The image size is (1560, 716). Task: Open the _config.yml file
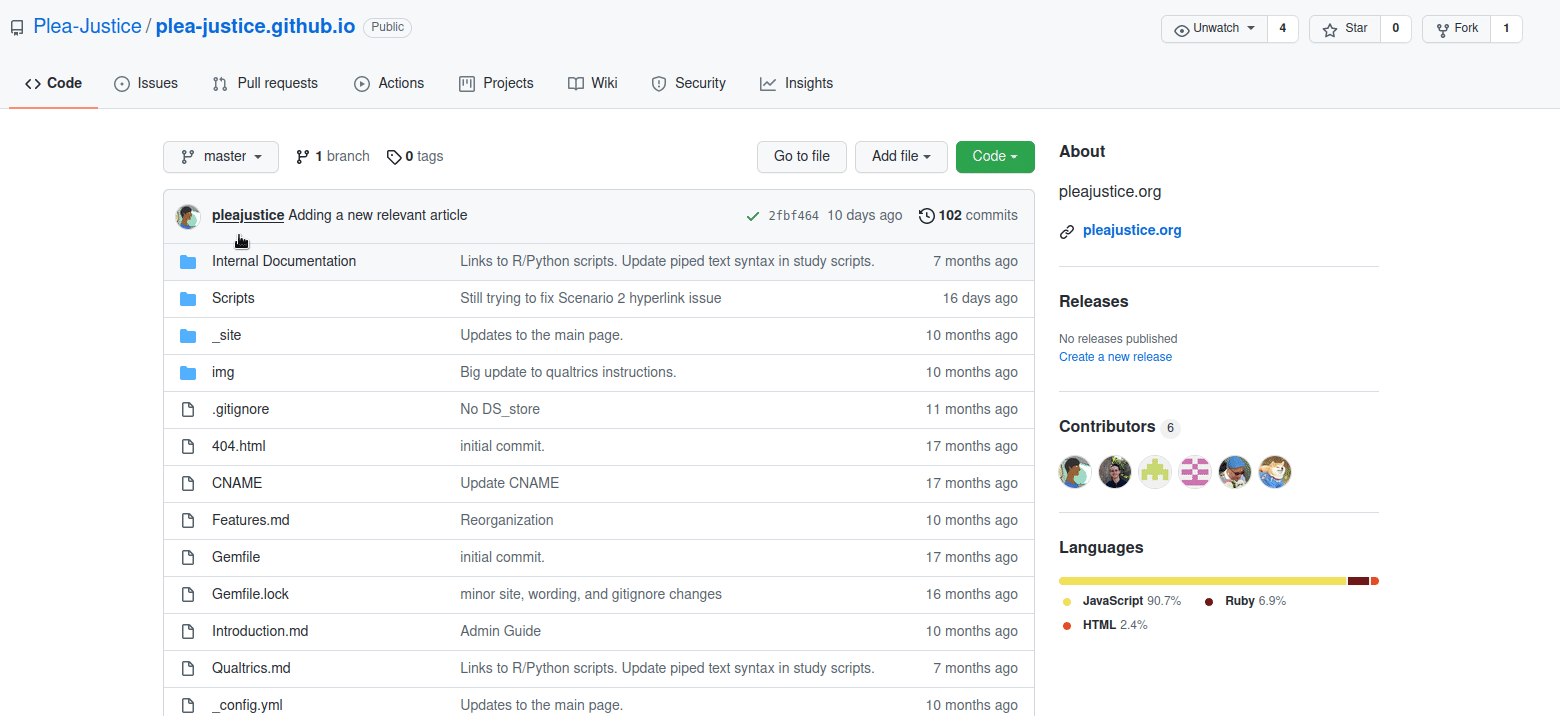[247, 705]
